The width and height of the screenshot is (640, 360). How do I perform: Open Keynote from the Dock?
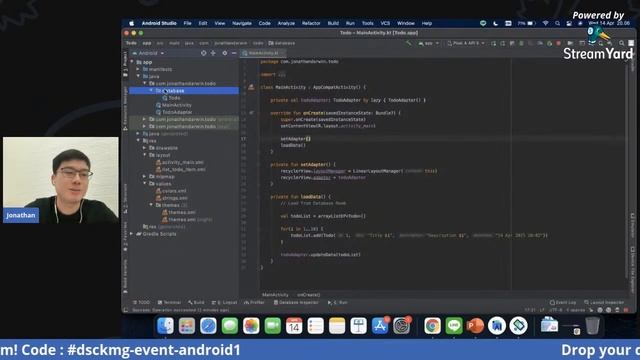click(358, 326)
